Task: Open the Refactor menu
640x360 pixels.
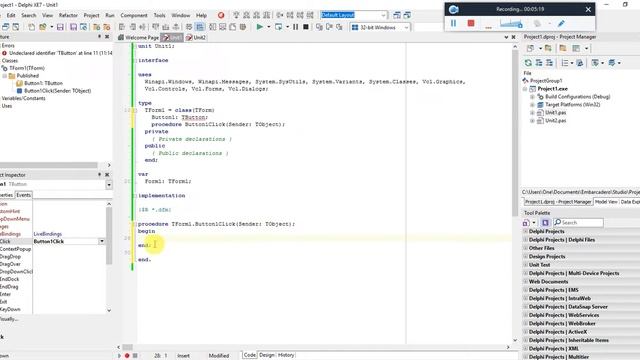Action: (x=68, y=15)
